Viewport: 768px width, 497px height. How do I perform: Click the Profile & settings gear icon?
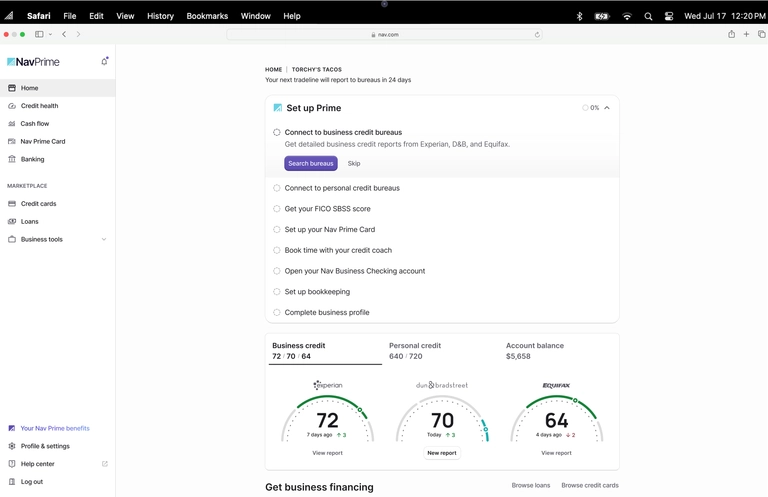[x=12, y=446]
